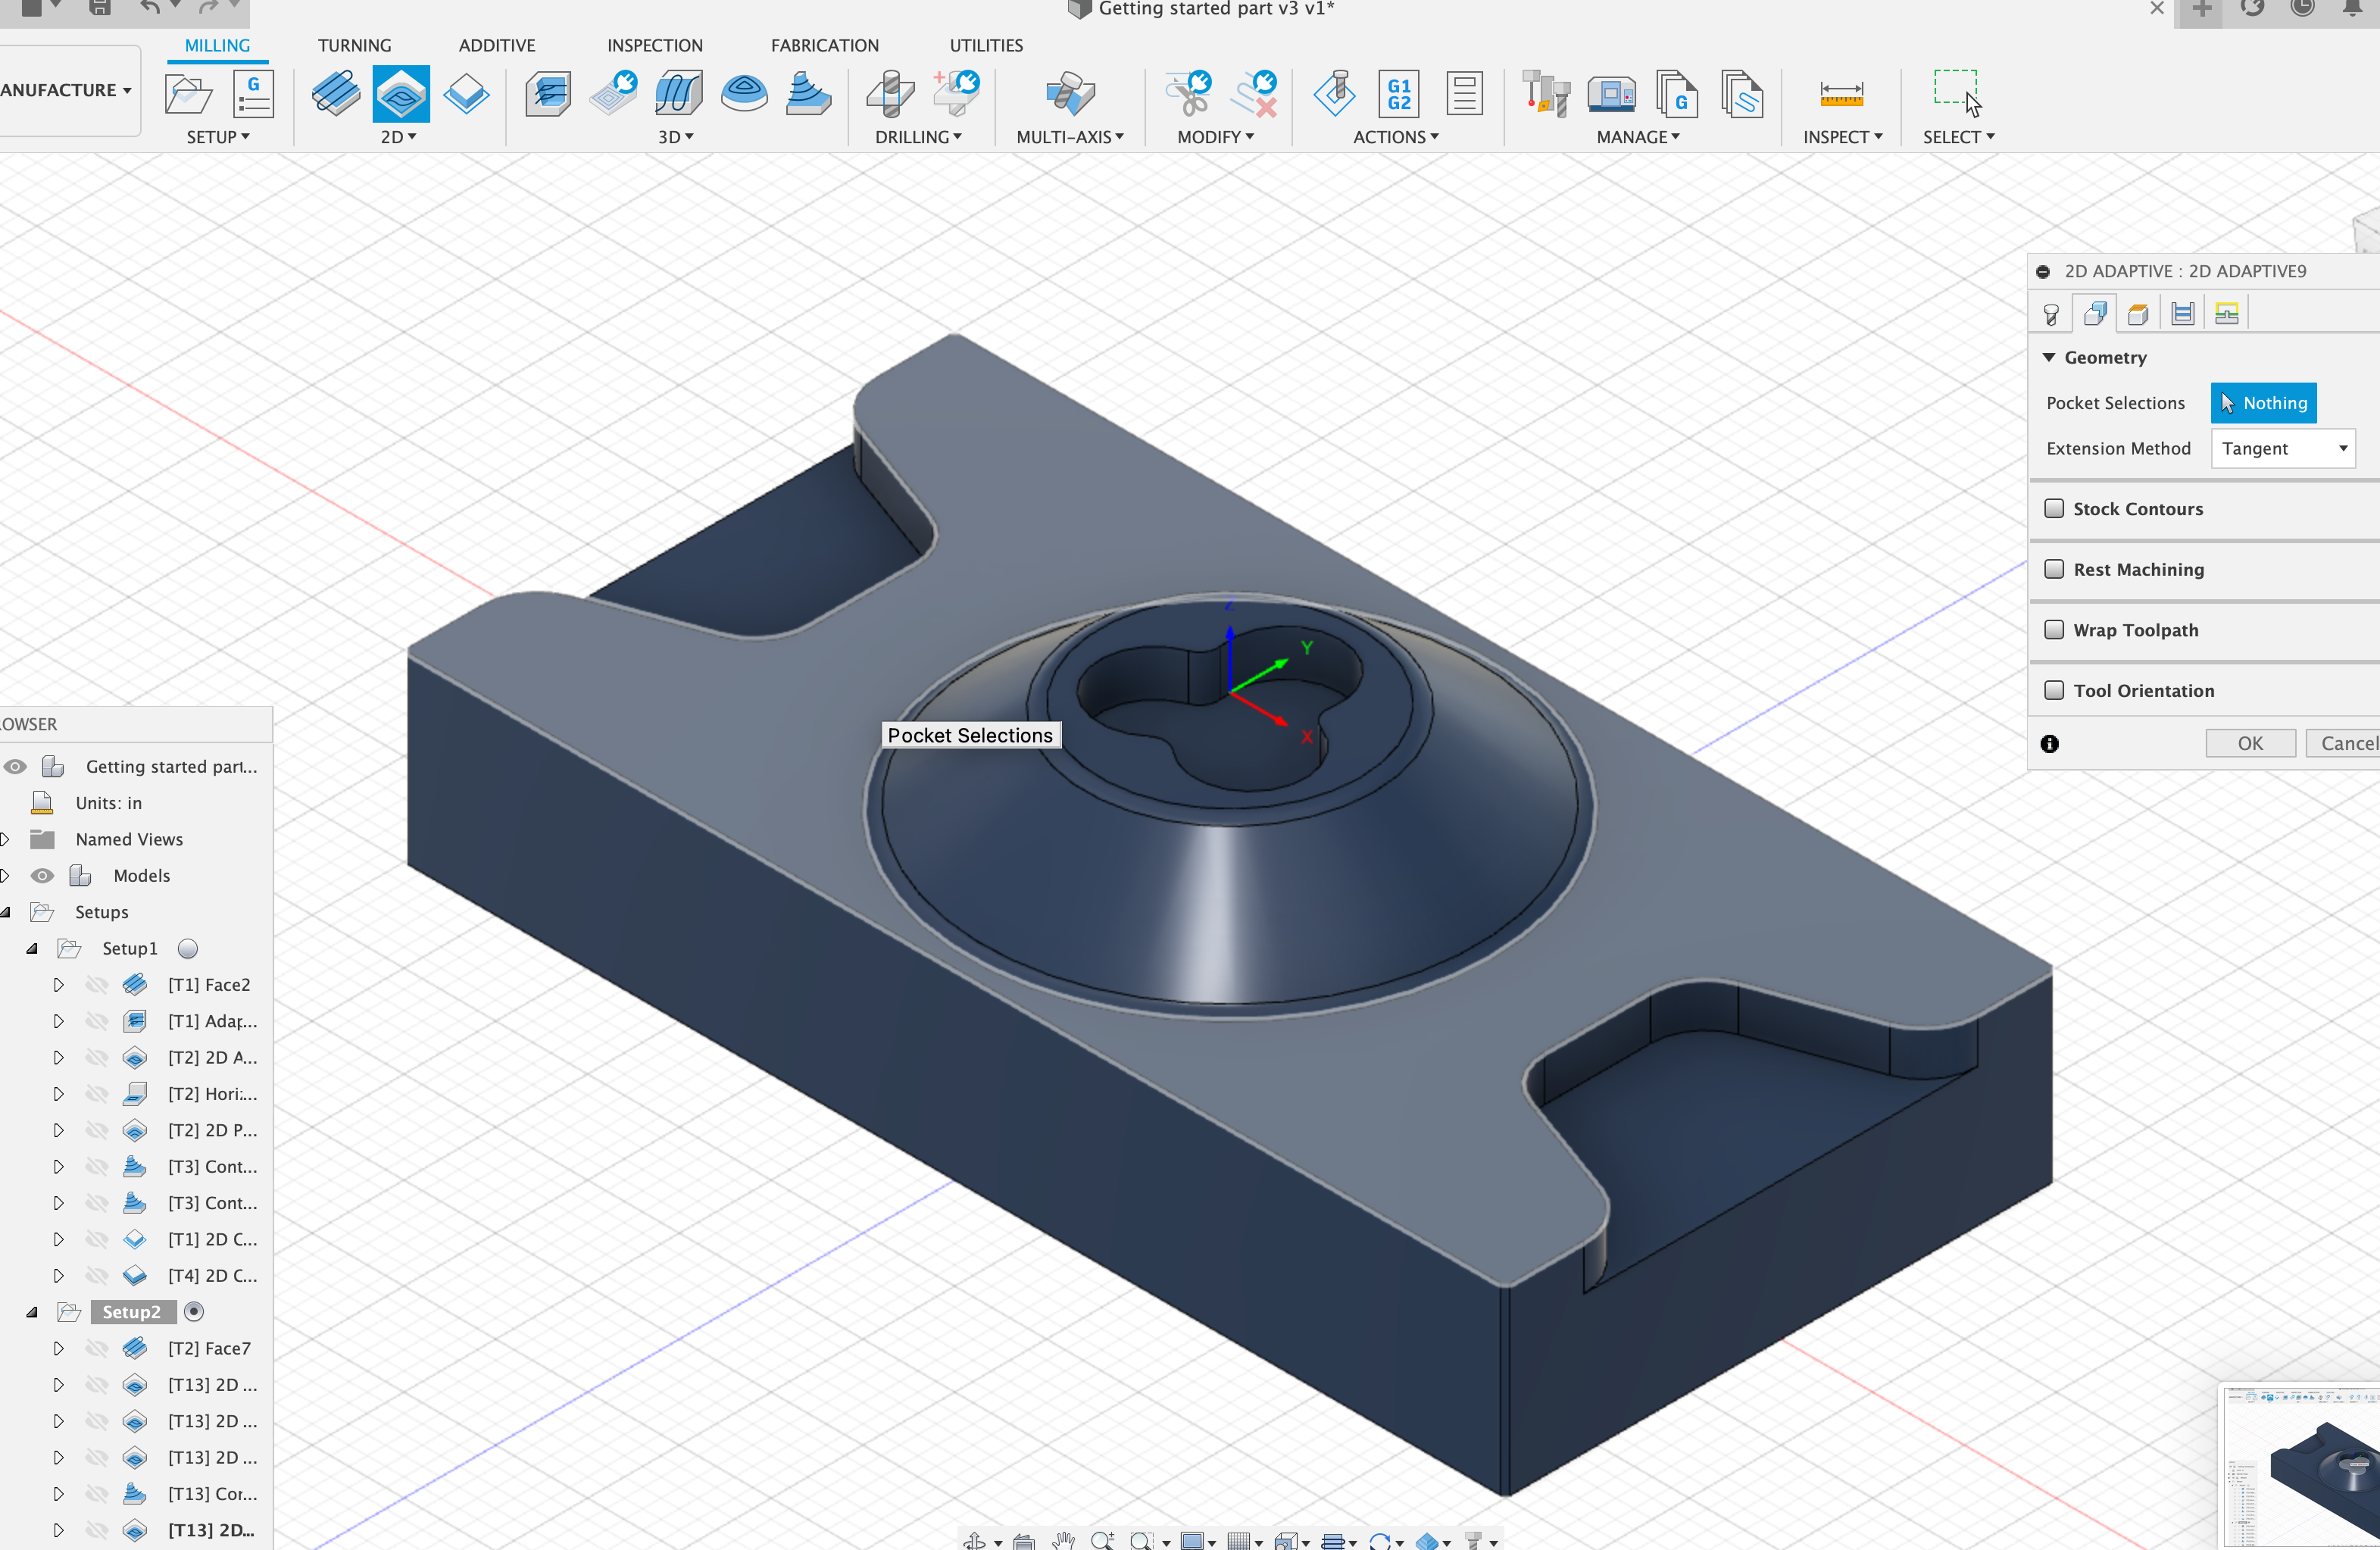Image resolution: width=2380 pixels, height=1550 pixels.
Task: Open the Tool Library icon
Action: [x=1546, y=94]
